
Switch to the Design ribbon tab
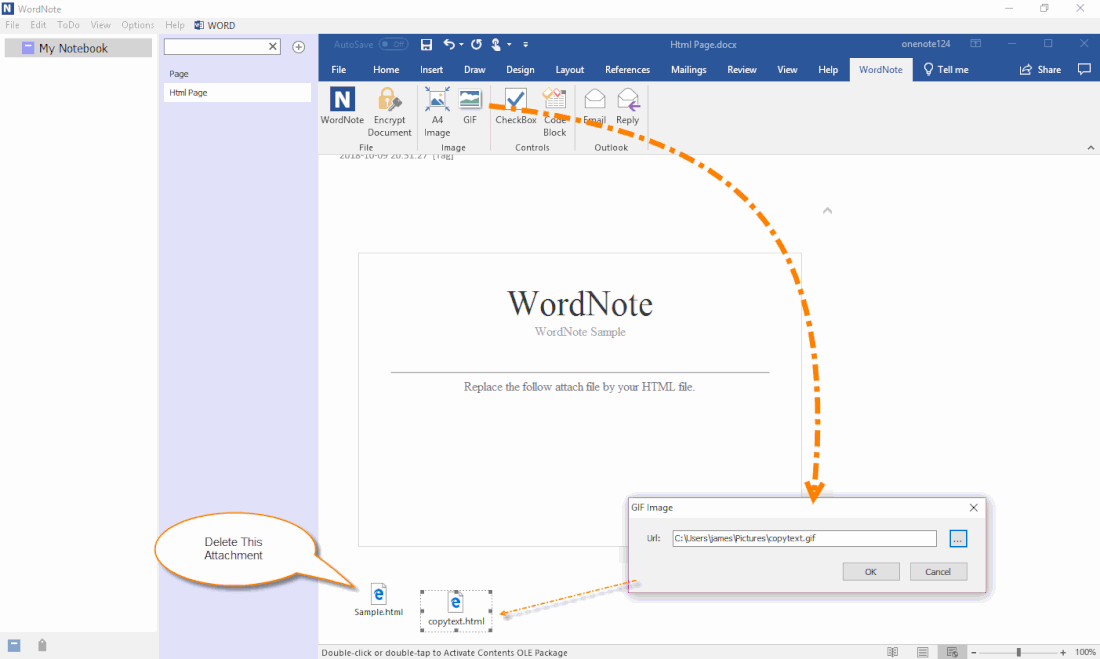[521, 69]
